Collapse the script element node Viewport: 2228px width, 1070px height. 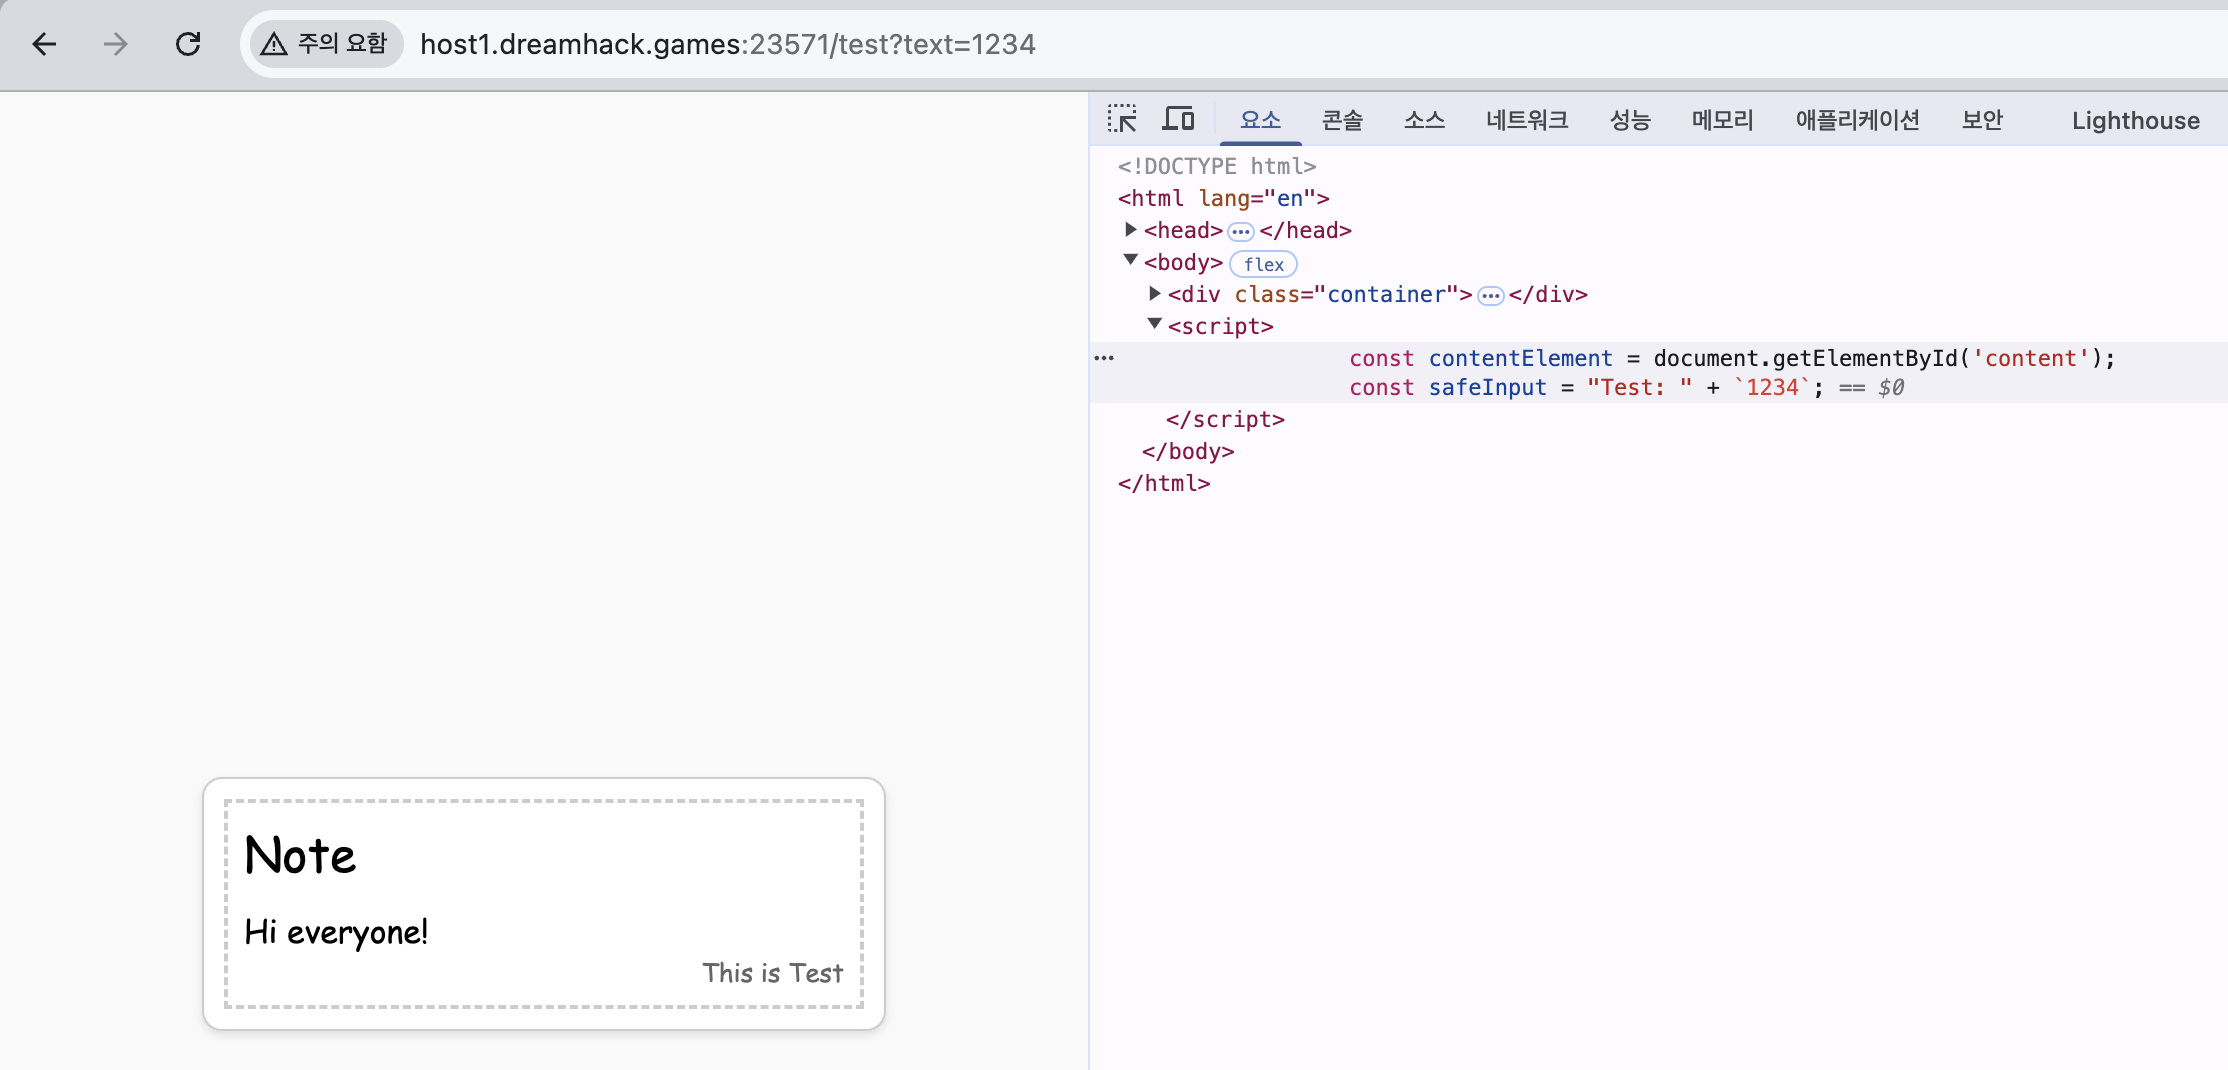pos(1154,324)
